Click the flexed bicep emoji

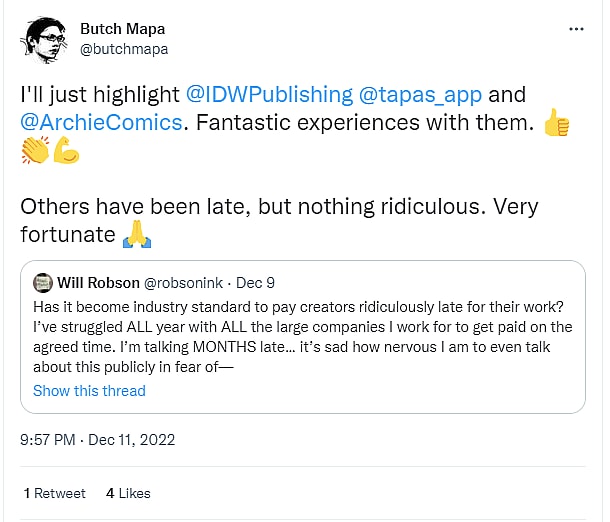click(66, 151)
